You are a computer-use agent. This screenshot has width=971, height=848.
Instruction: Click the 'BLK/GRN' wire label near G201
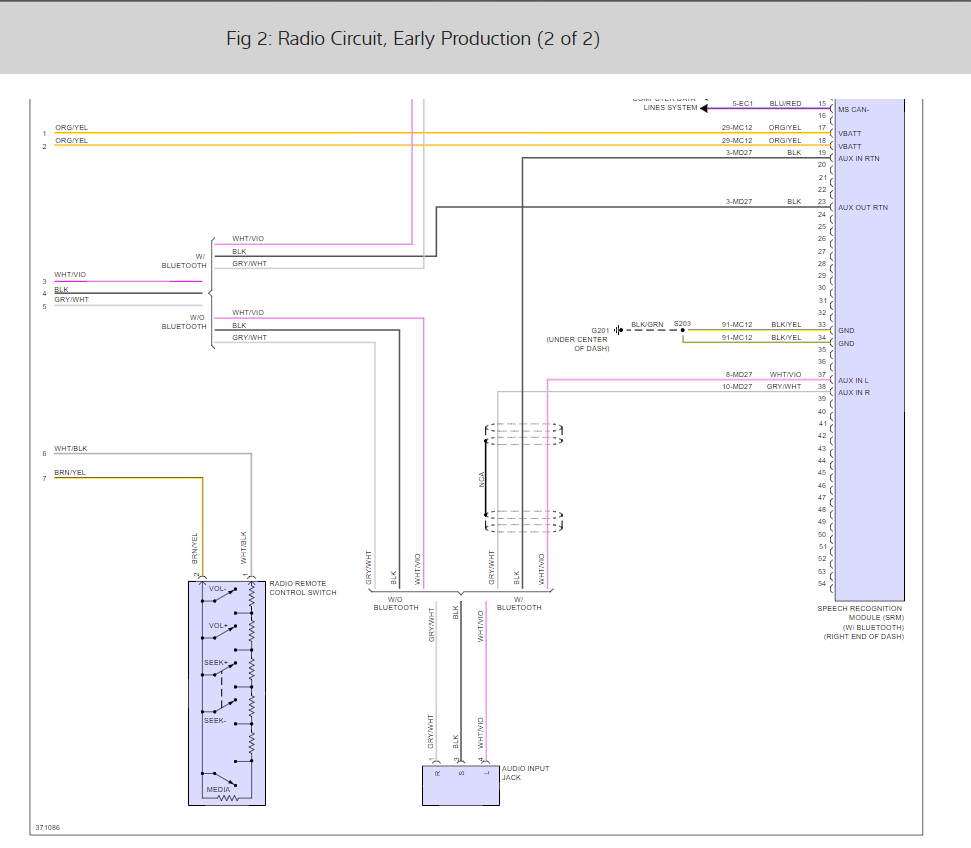647,325
